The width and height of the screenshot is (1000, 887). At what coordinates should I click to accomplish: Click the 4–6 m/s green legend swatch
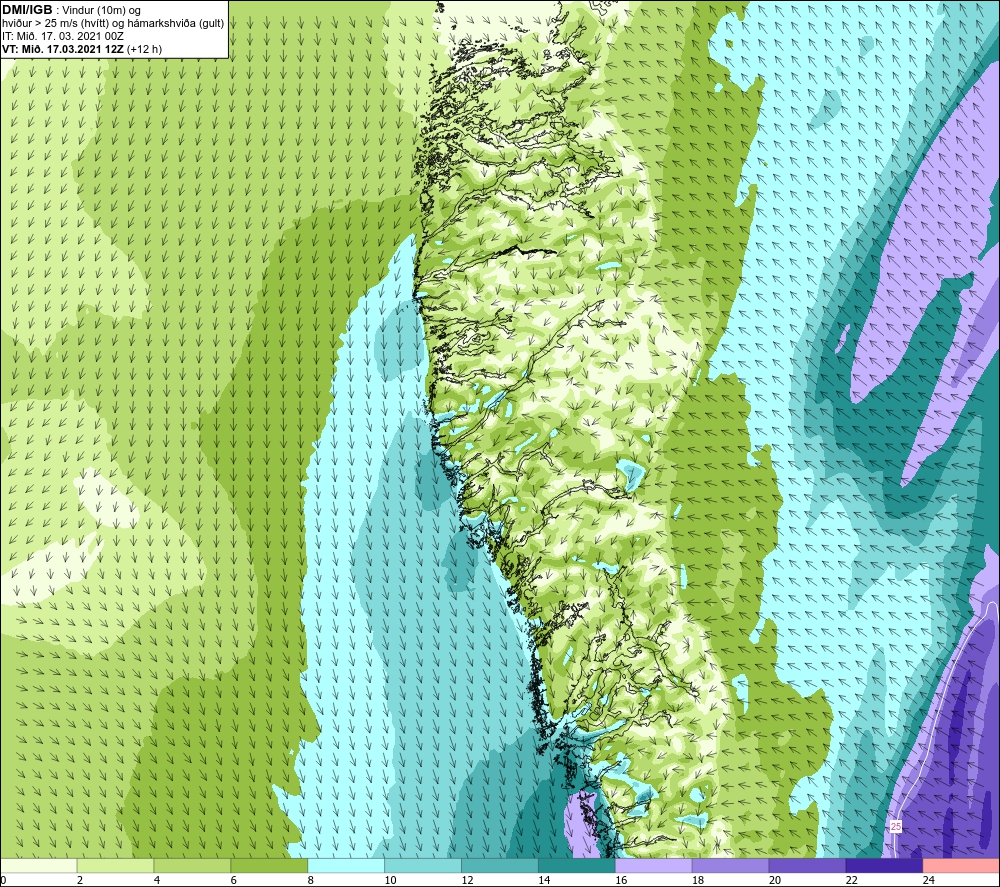point(193,865)
